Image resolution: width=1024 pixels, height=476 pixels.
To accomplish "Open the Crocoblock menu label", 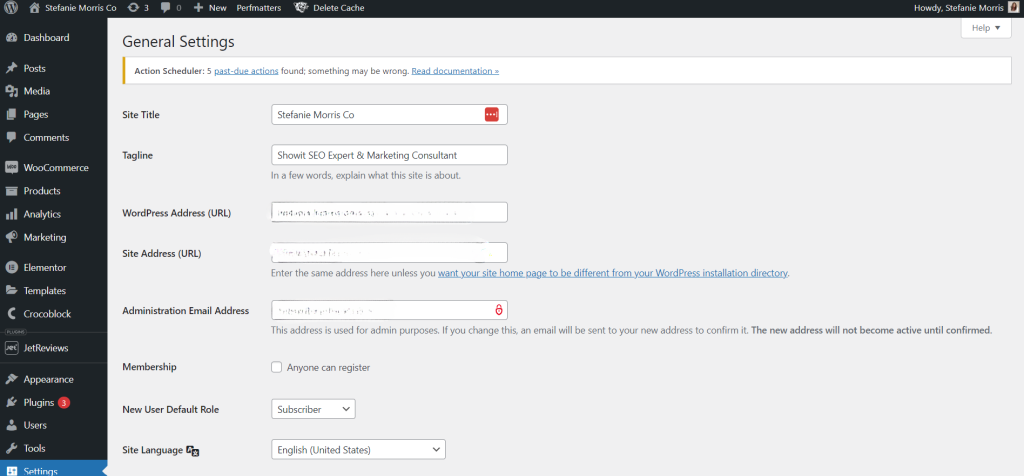I will tap(47, 314).
